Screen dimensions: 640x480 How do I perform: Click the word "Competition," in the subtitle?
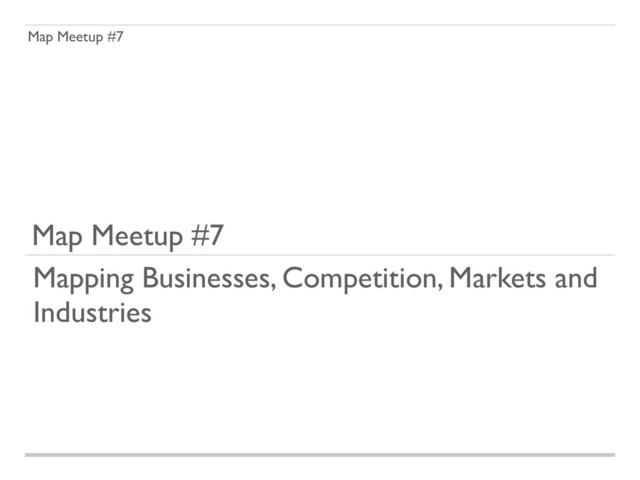pyautogui.click(x=363, y=280)
